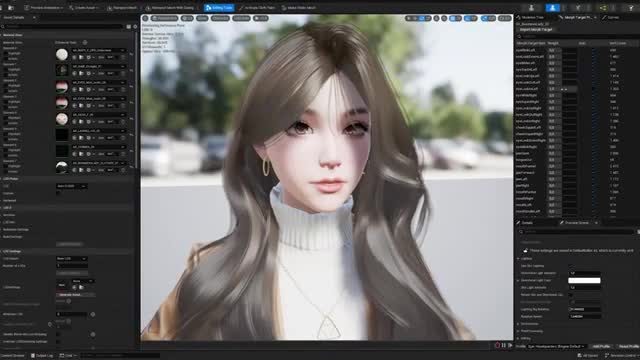Select the Curves tab
640x360 pixels.
click(x=611, y=18)
